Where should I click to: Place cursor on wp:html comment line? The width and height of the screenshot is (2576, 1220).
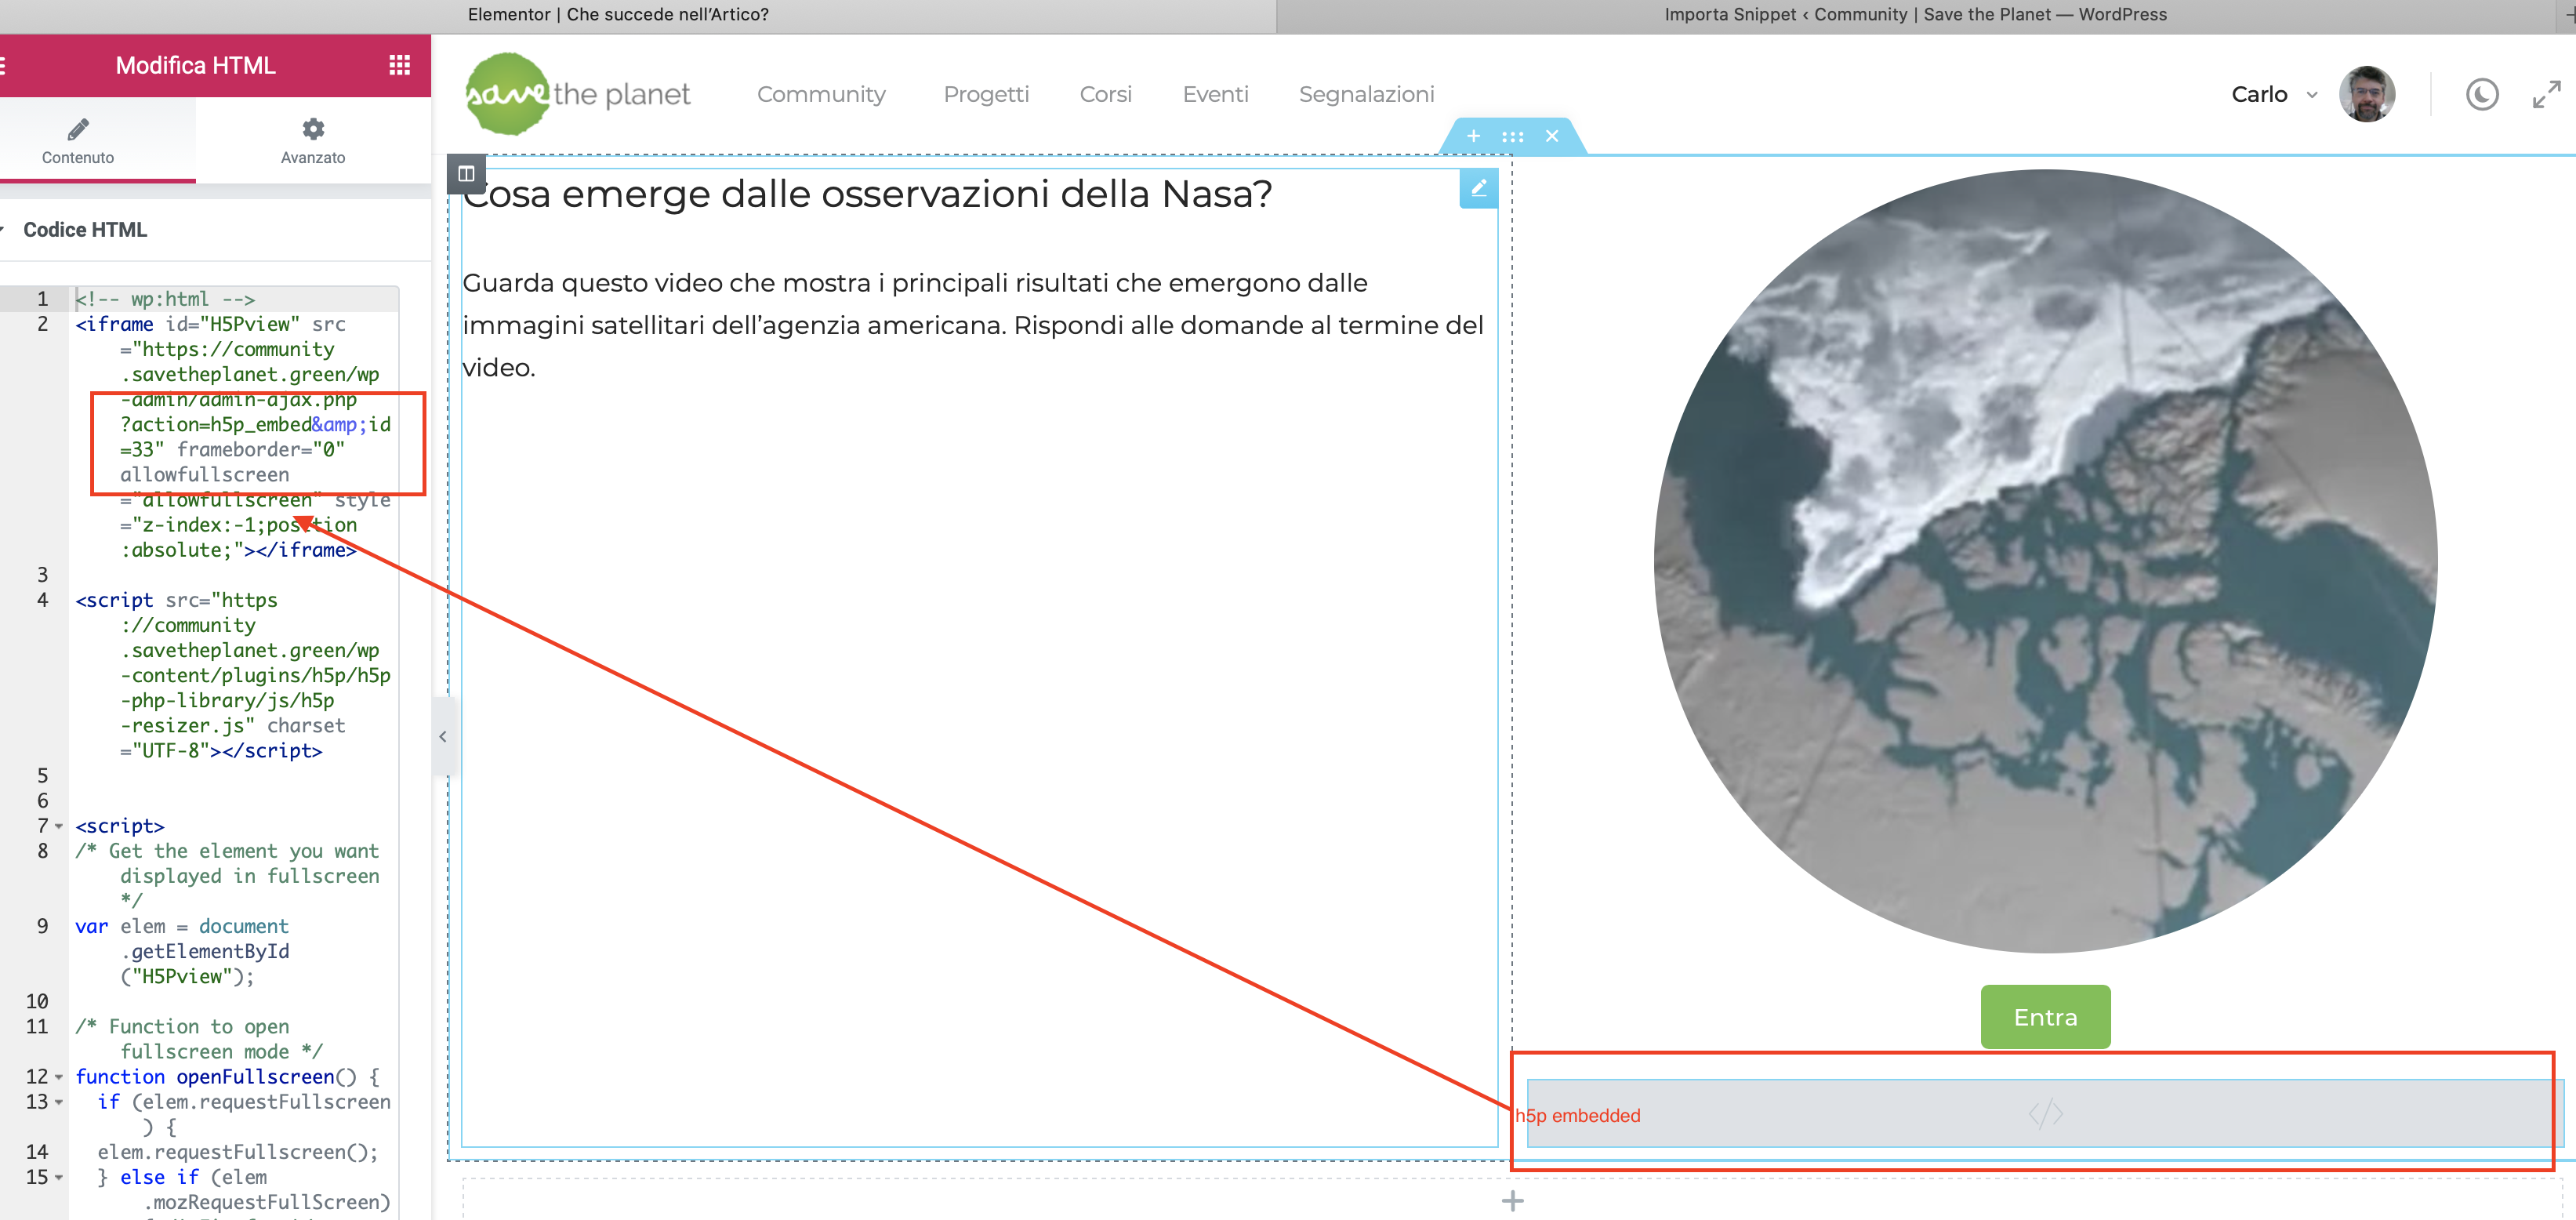[x=165, y=299]
